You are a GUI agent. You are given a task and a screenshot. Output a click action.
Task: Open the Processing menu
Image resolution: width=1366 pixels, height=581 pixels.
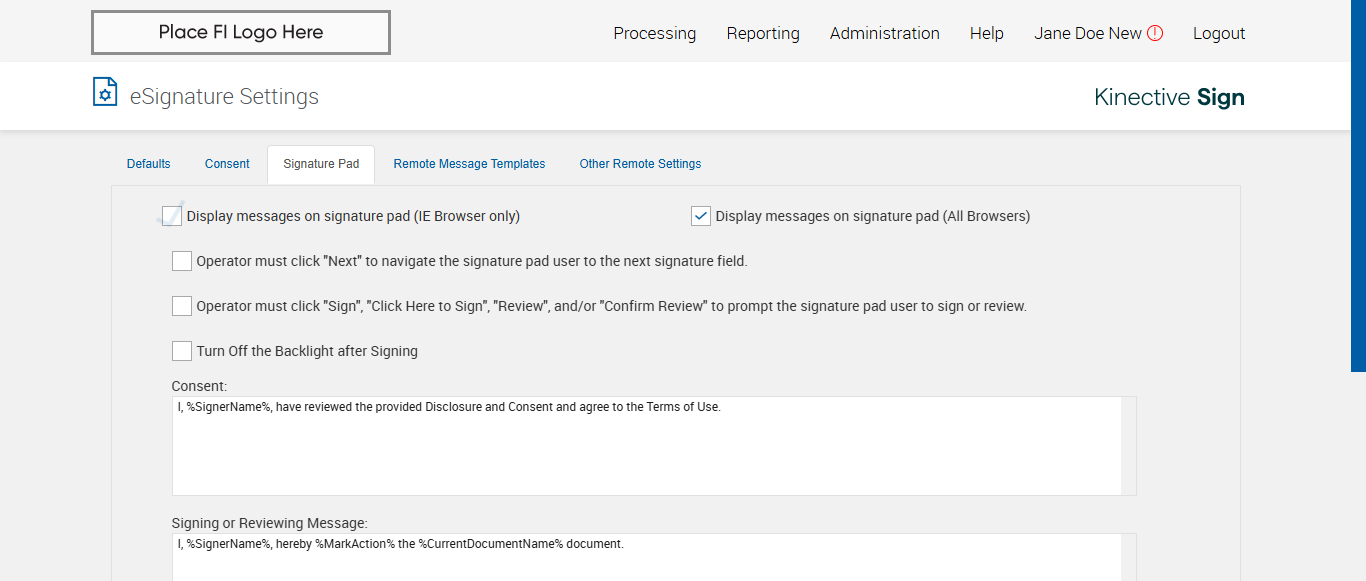[x=654, y=33]
